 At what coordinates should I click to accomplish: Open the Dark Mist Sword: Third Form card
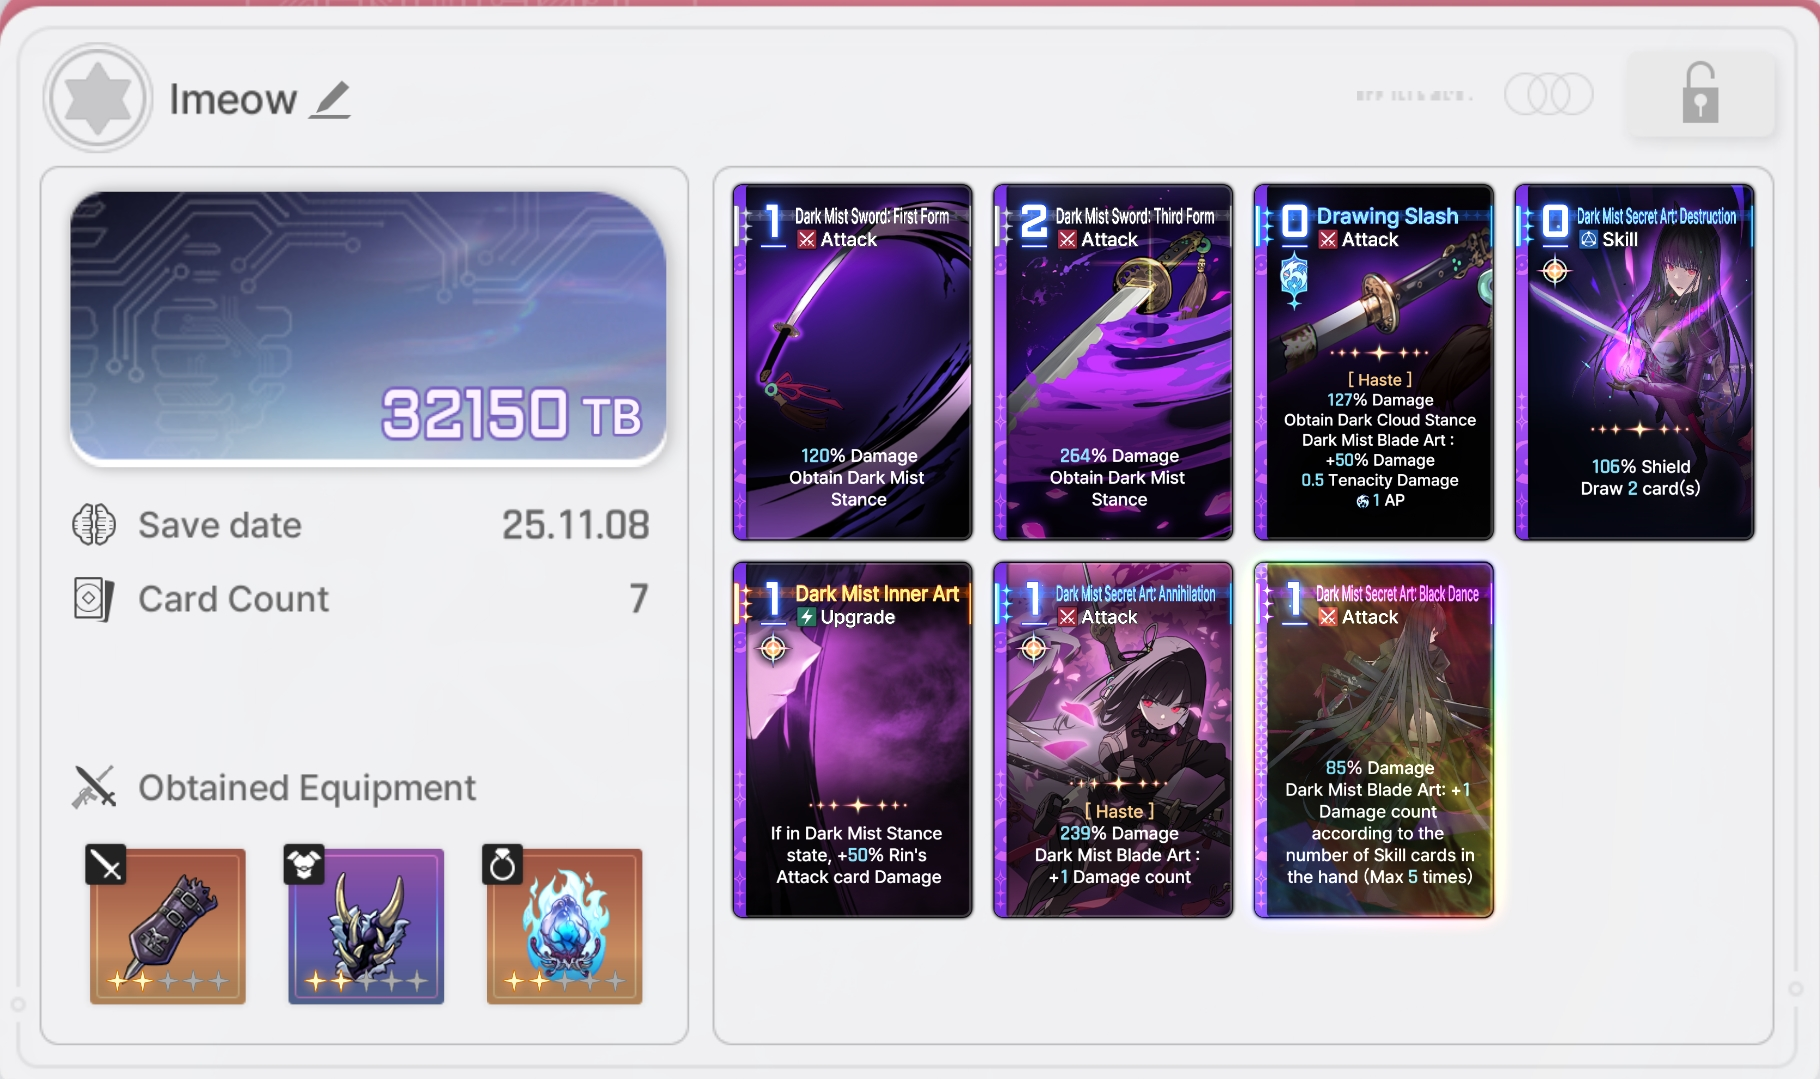[1113, 362]
